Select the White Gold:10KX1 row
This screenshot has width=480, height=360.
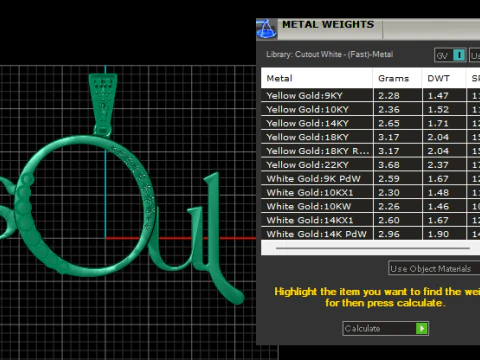point(370,192)
